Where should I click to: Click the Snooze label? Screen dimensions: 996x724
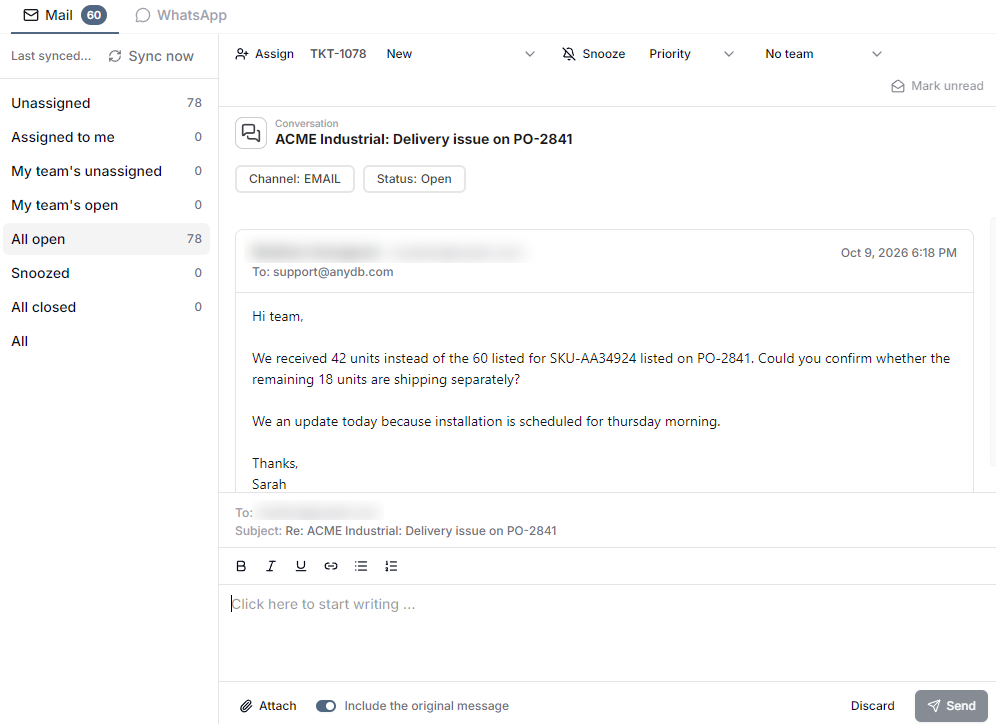click(x=603, y=54)
